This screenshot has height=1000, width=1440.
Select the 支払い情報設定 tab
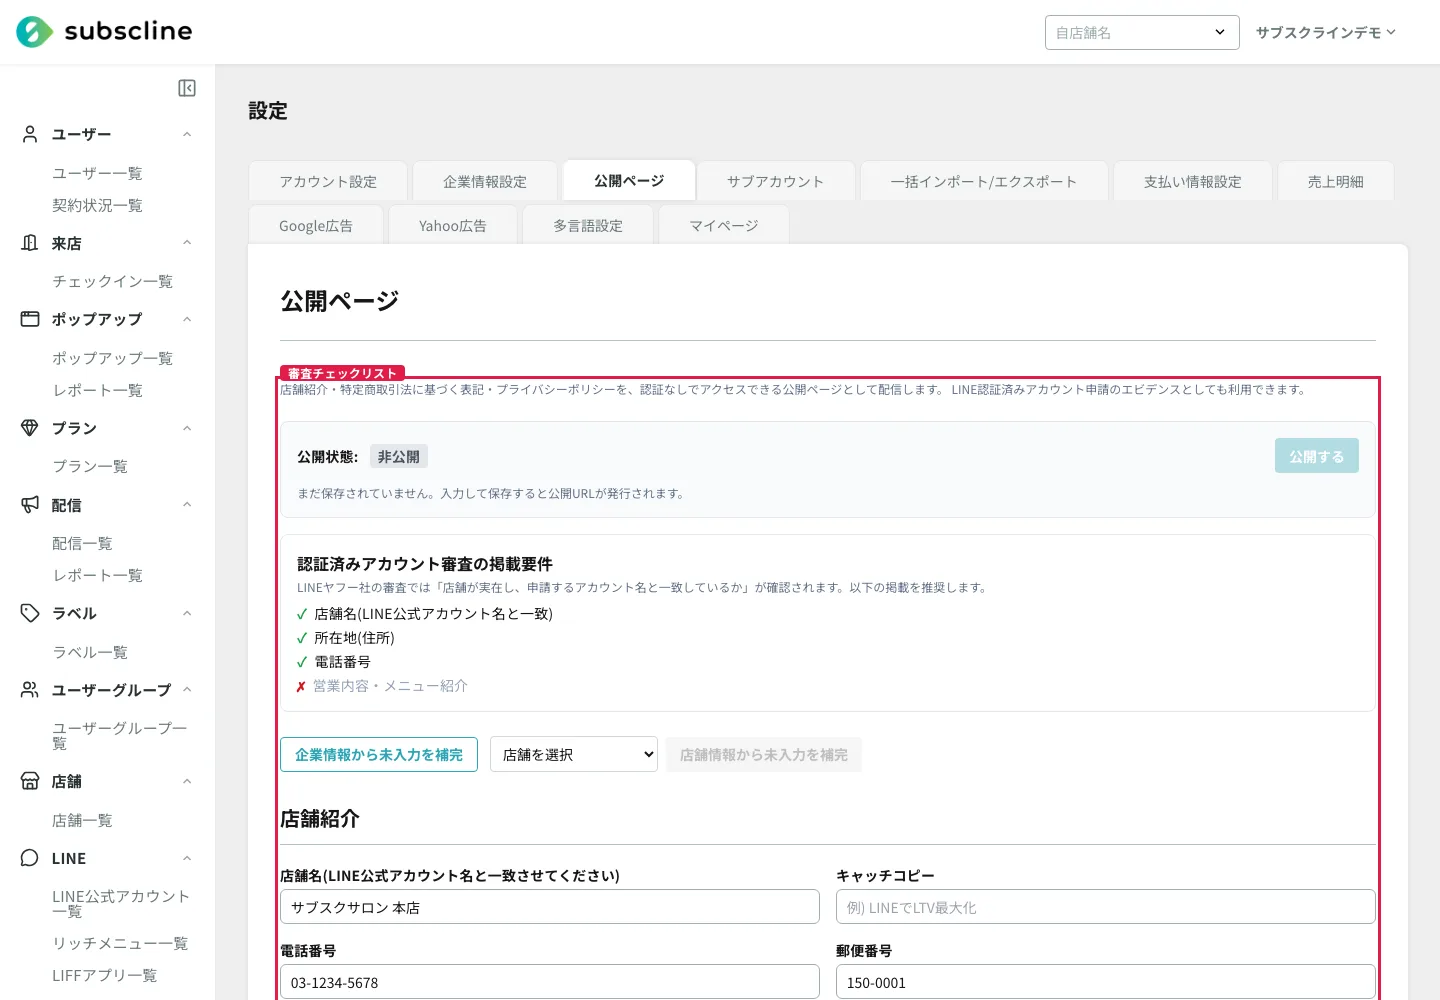[x=1193, y=181]
